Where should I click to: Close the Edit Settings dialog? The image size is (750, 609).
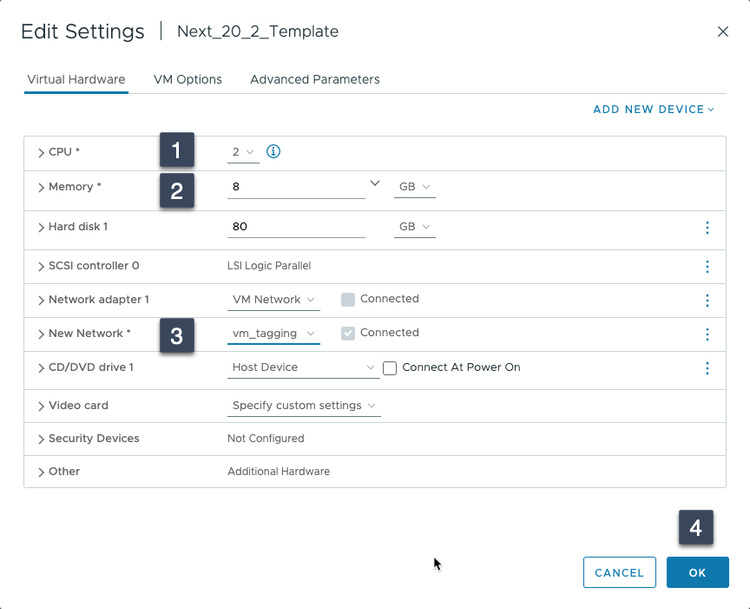coord(723,32)
